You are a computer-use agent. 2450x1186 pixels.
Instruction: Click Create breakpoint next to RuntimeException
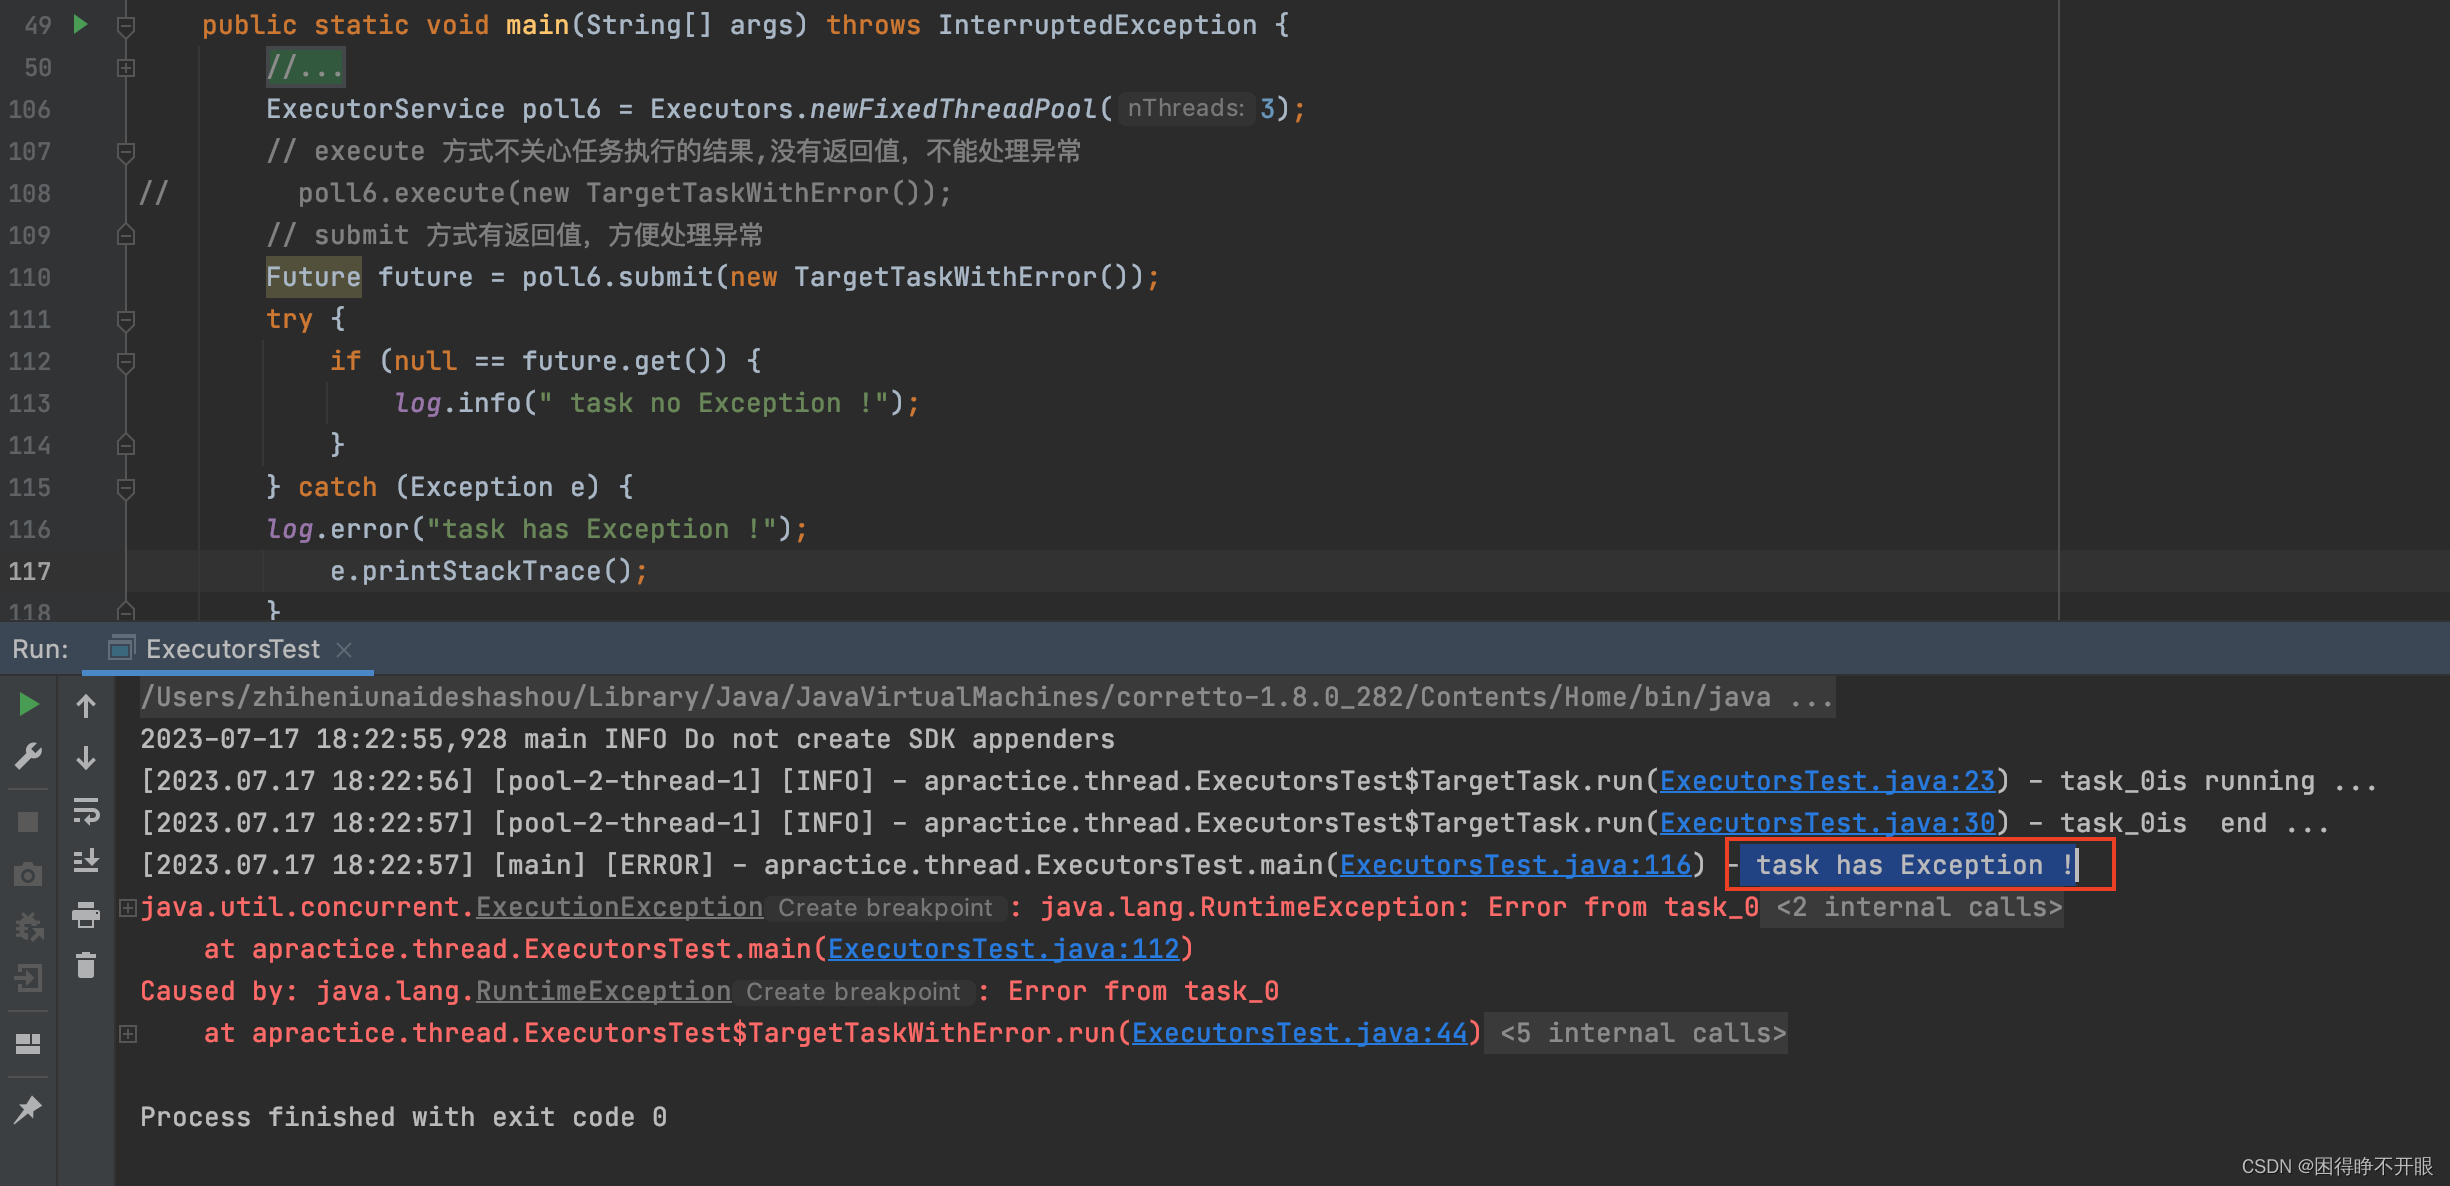tap(853, 992)
